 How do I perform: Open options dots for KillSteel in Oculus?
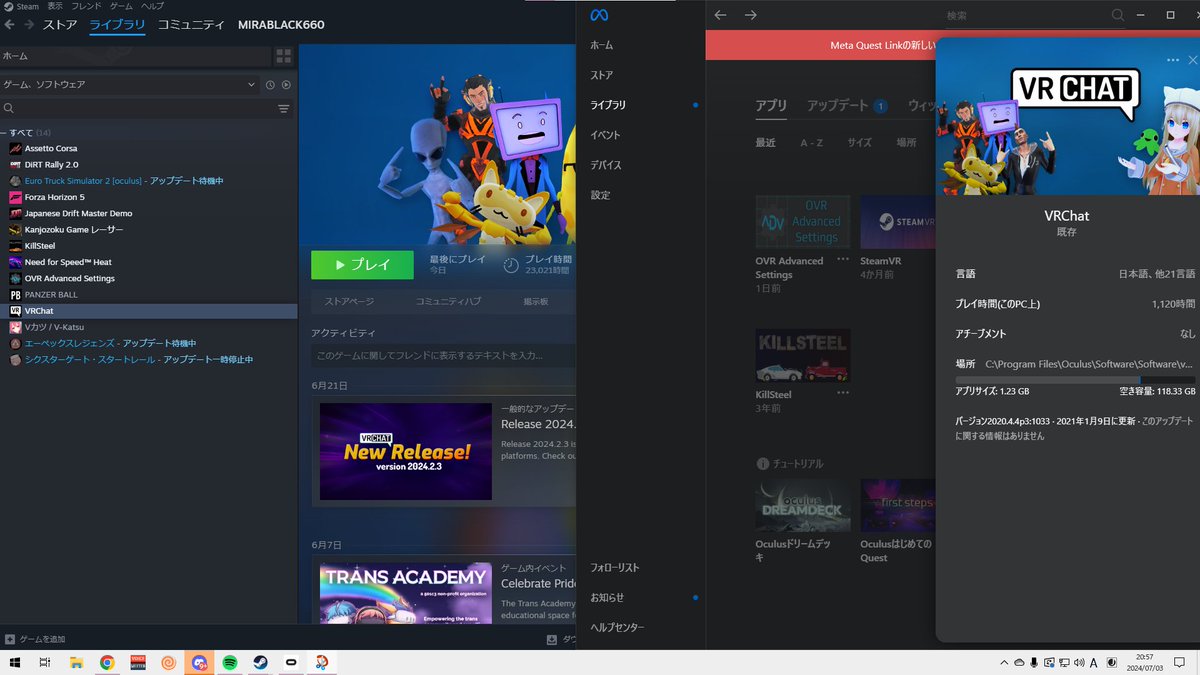[842, 393]
